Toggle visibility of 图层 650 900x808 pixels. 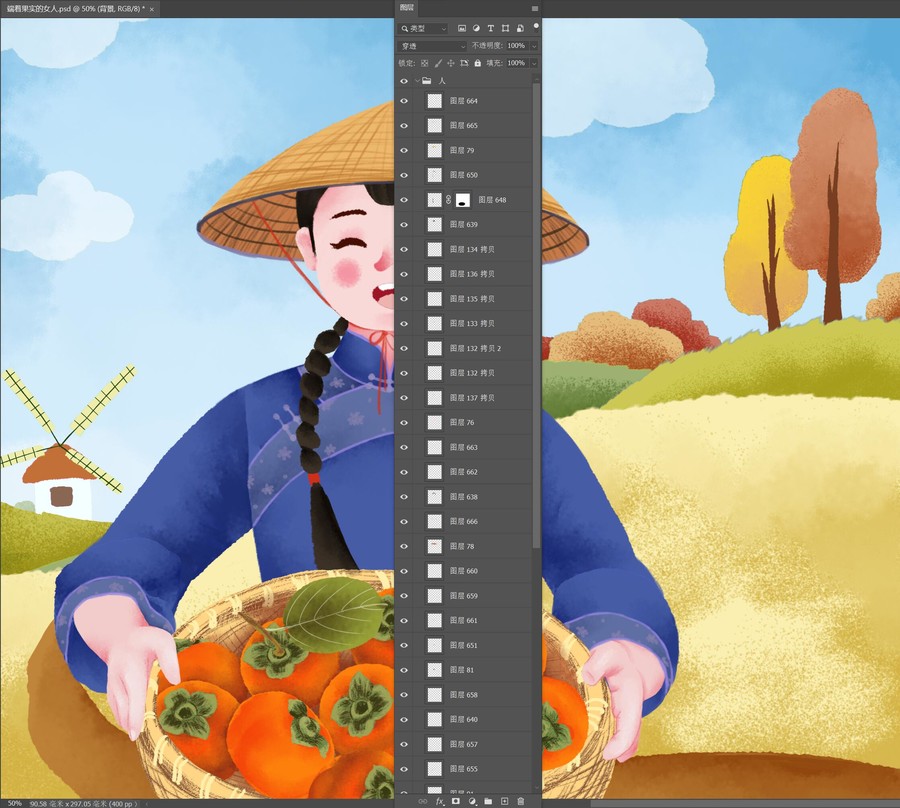tap(404, 175)
